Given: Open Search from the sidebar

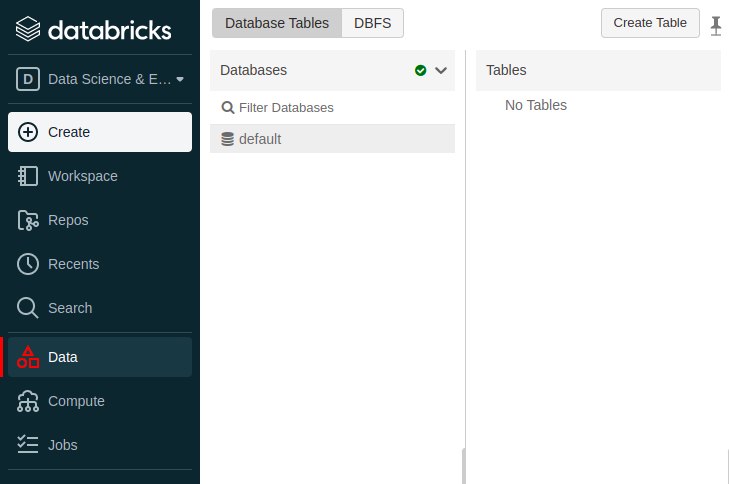Looking at the screenshot, I should pos(100,308).
